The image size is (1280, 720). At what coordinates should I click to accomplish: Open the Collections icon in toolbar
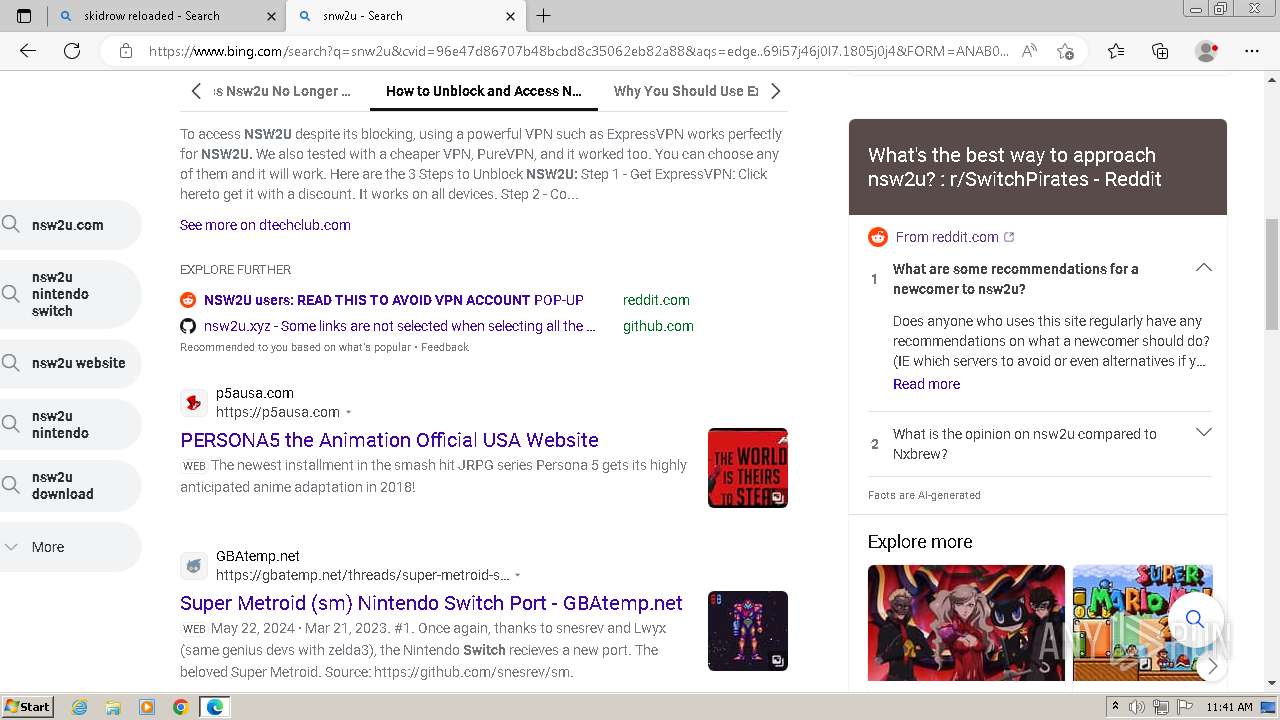coord(1160,51)
